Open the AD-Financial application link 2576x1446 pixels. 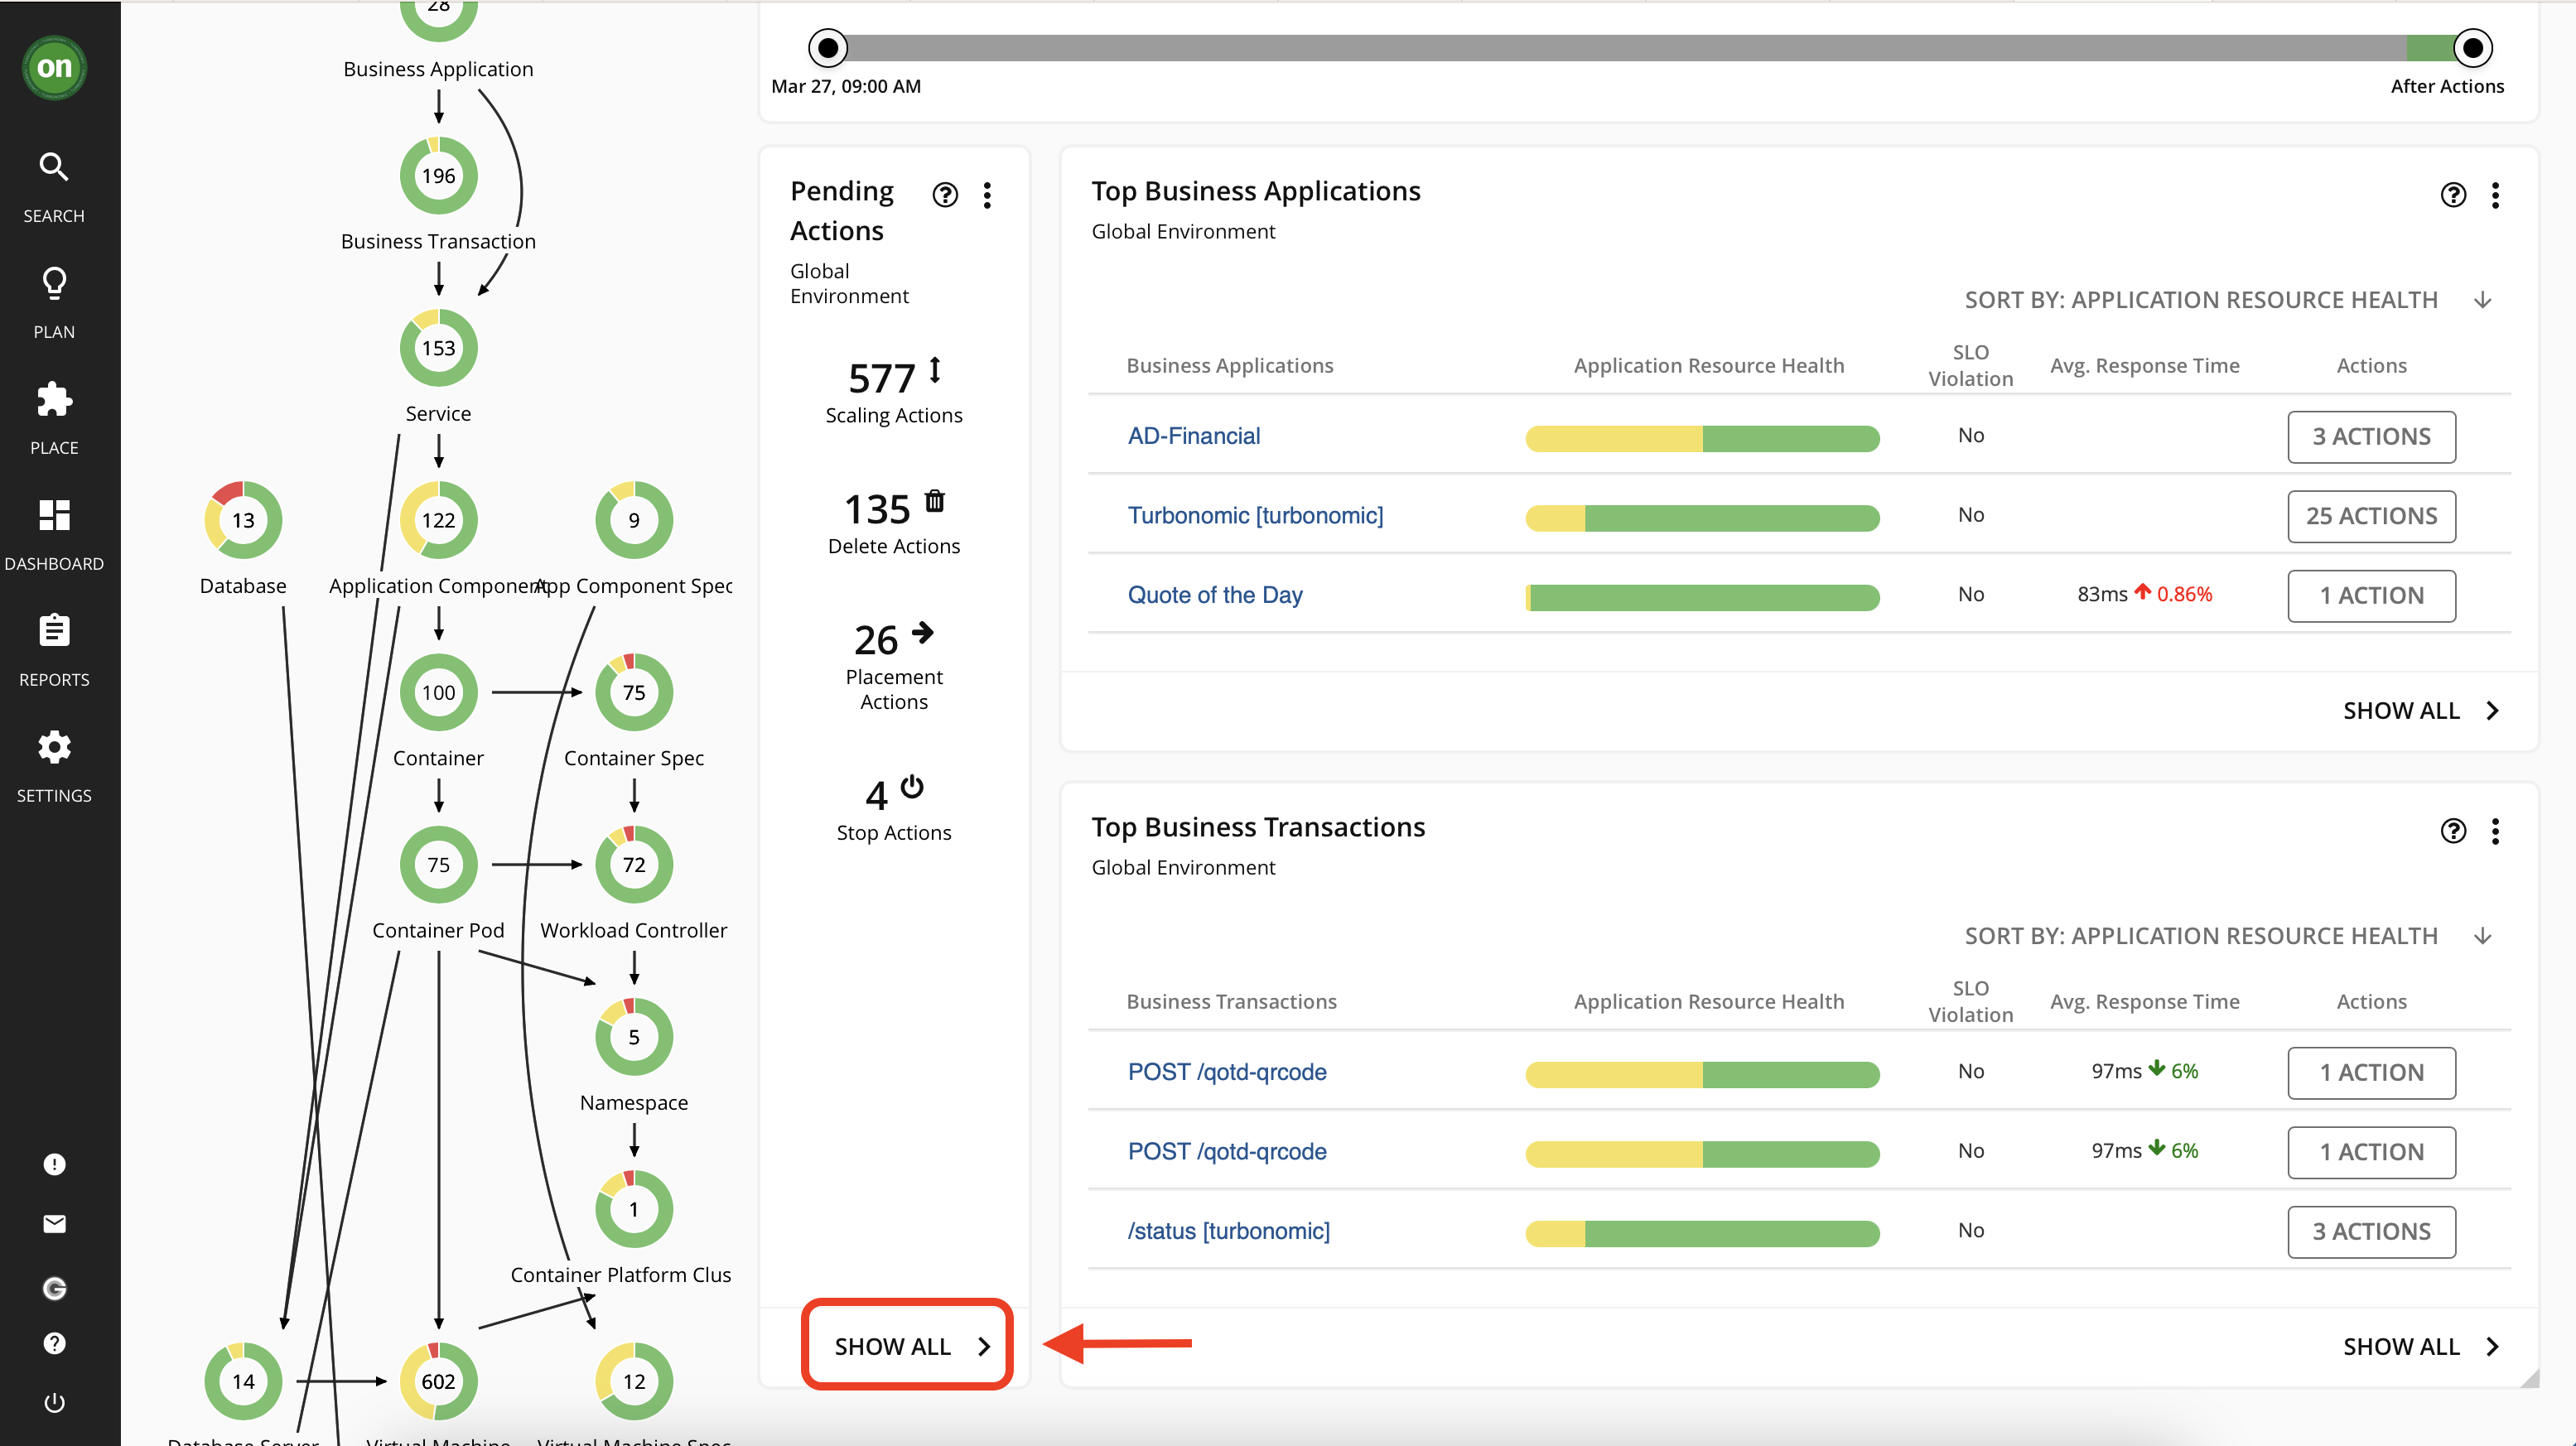coord(1194,436)
